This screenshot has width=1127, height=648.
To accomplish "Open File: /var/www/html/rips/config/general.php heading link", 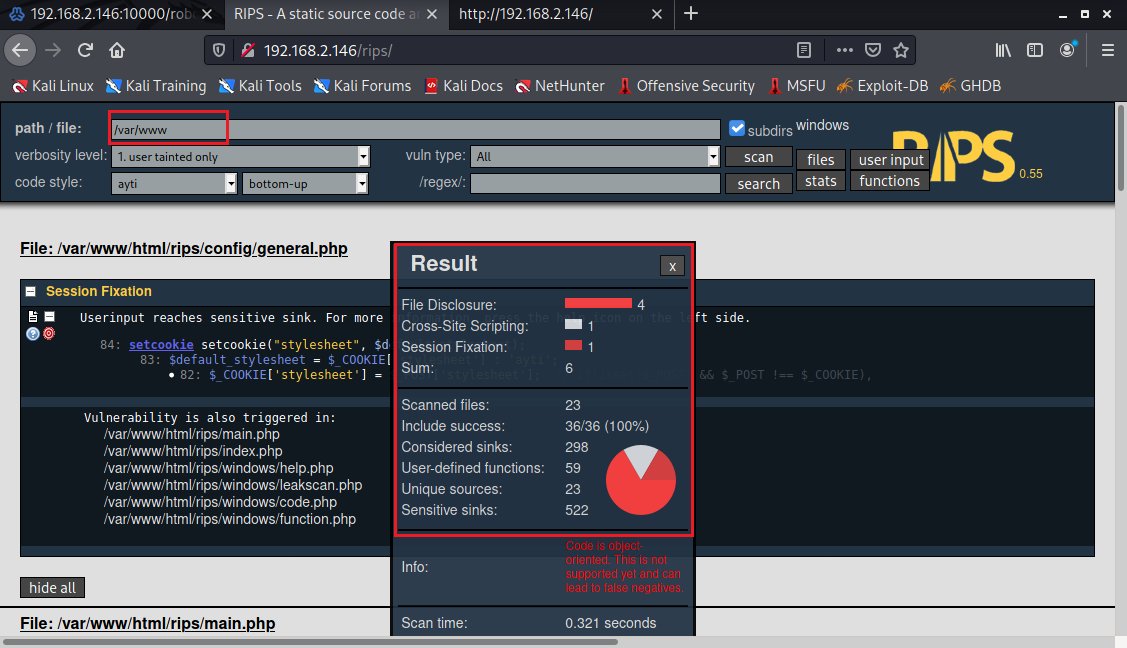I will [x=184, y=249].
